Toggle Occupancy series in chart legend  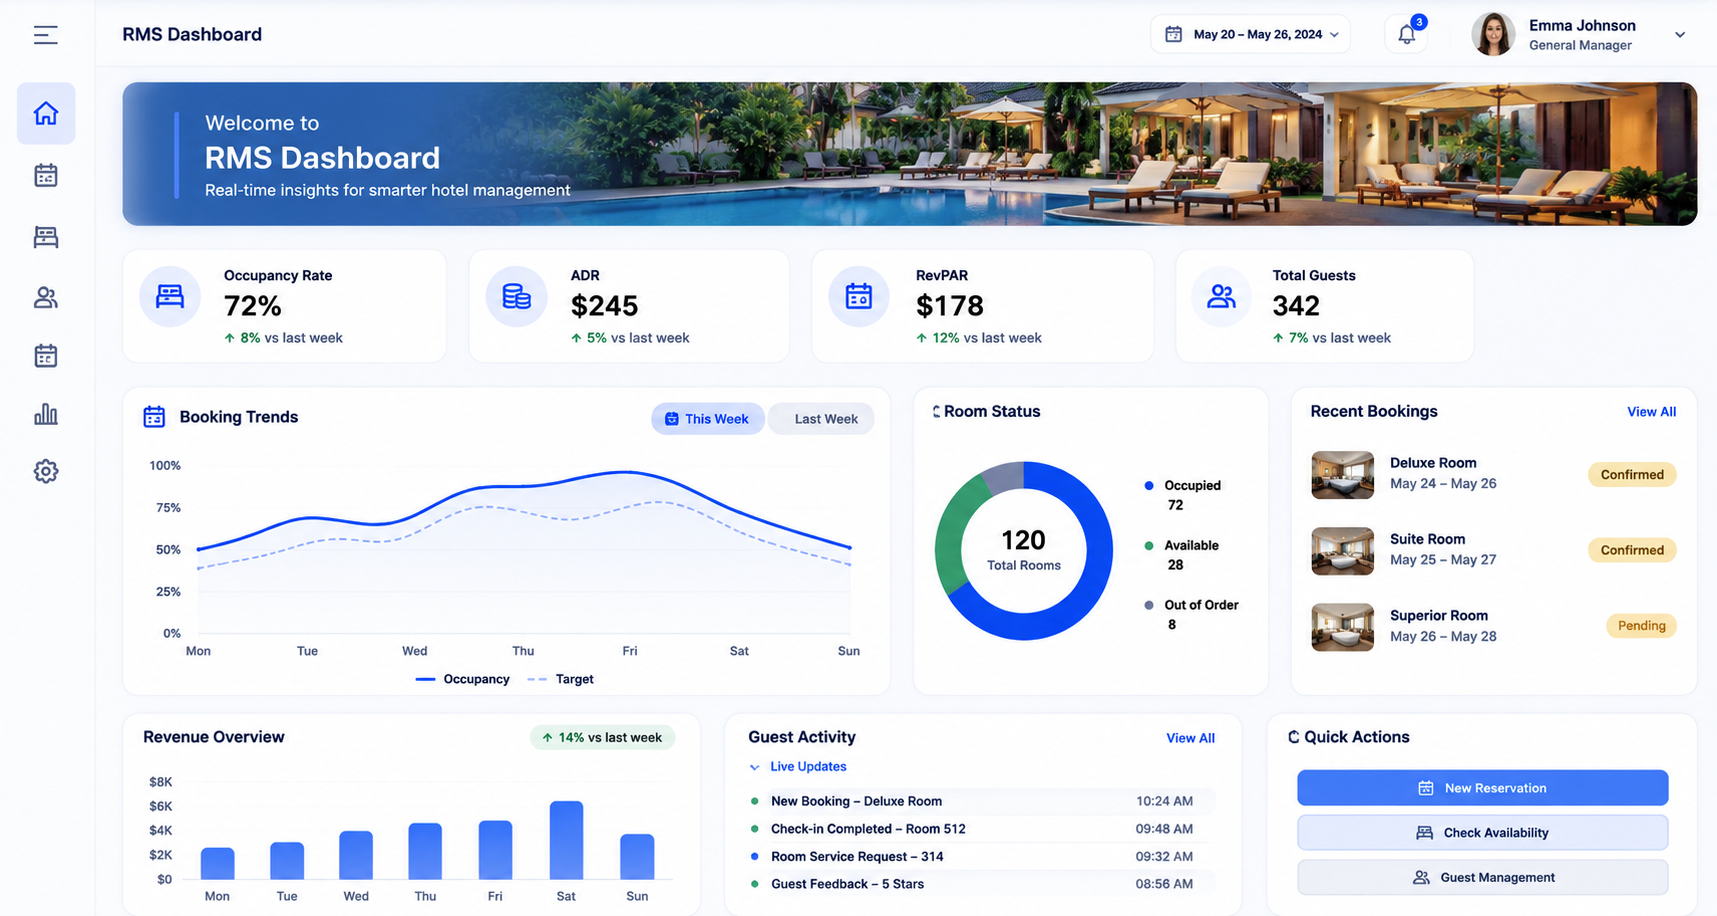[x=462, y=679]
